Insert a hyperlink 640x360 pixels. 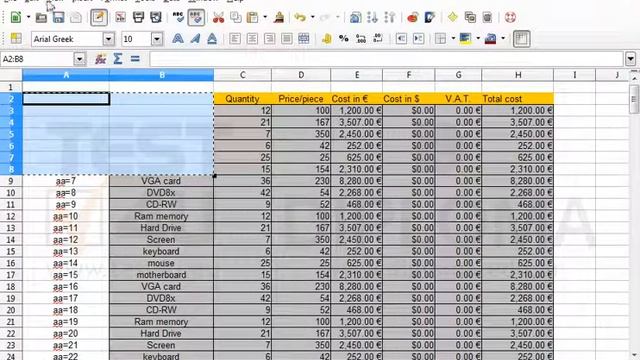356,18
